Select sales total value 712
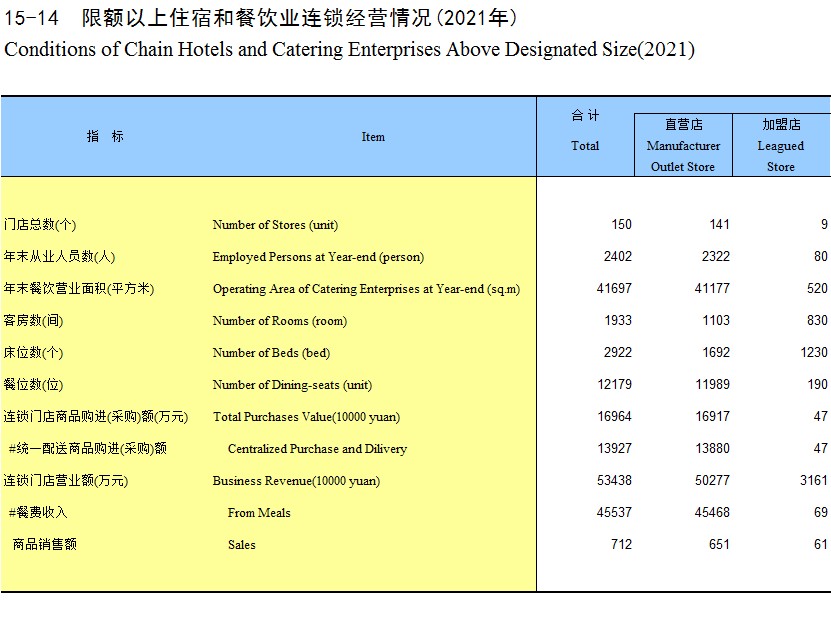Screen dimensions: 831x625 coord(621,544)
